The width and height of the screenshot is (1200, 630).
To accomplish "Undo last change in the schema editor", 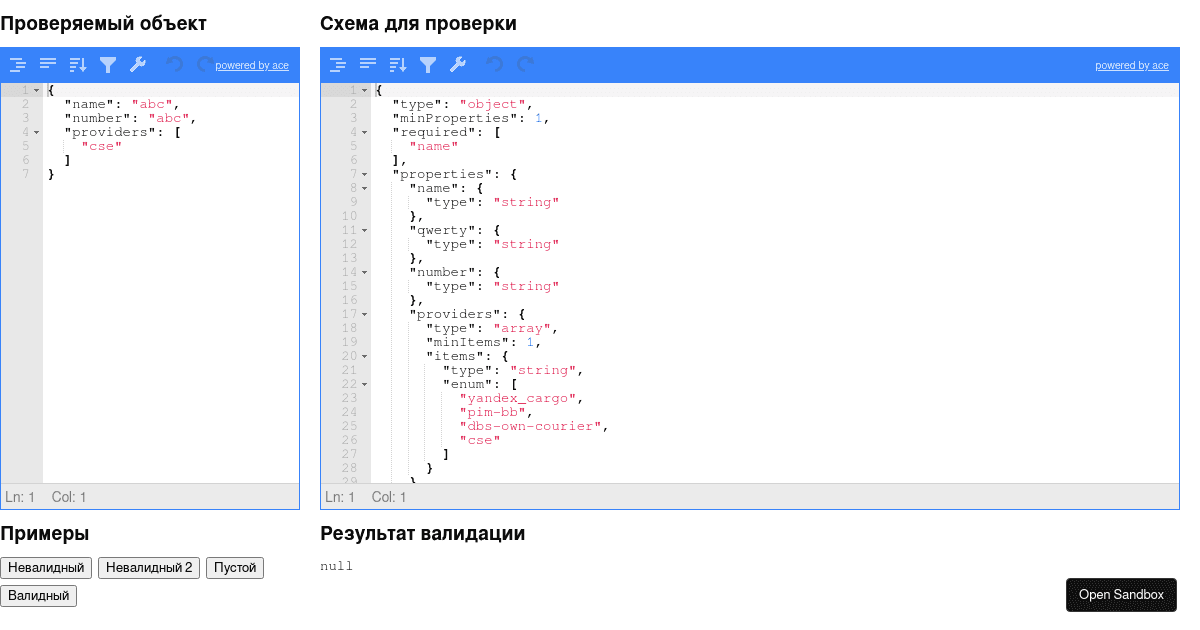I will point(494,65).
